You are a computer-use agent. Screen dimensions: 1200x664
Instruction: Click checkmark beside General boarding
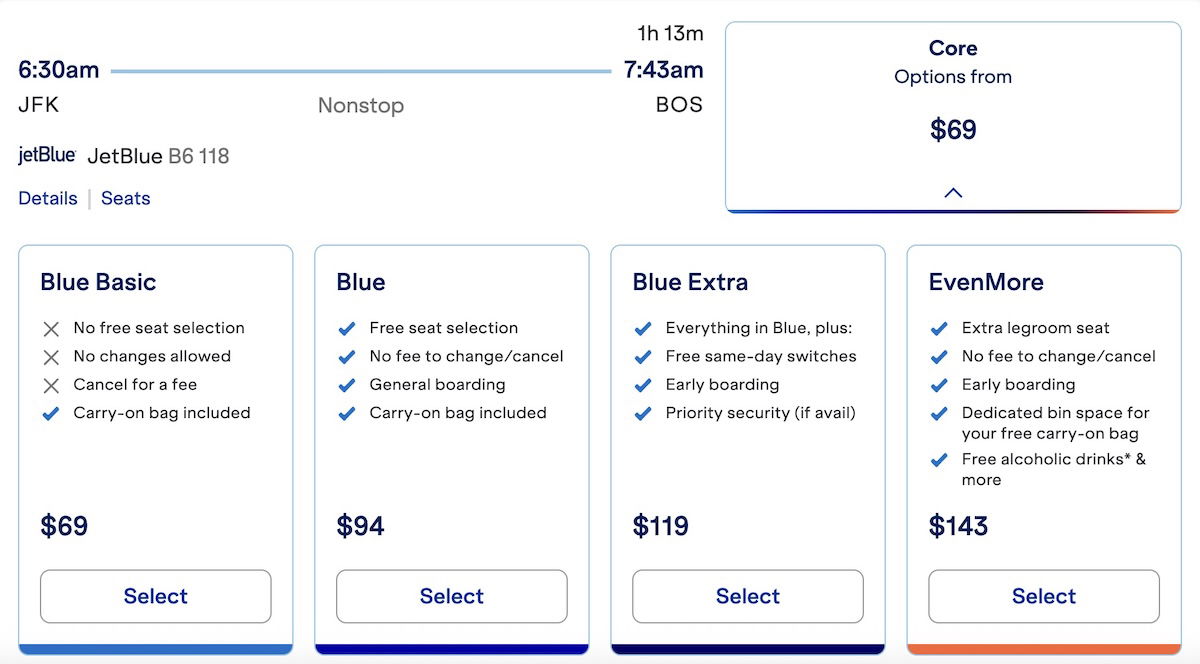(347, 385)
